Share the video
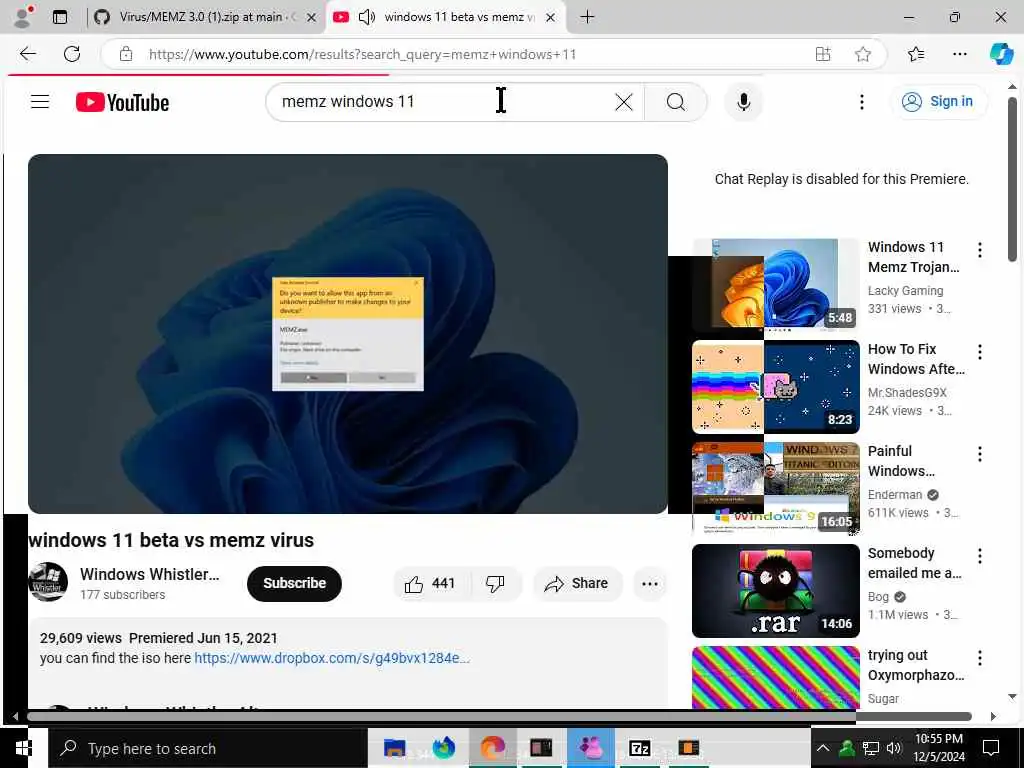Viewport: 1024px width, 768px height. (577, 583)
